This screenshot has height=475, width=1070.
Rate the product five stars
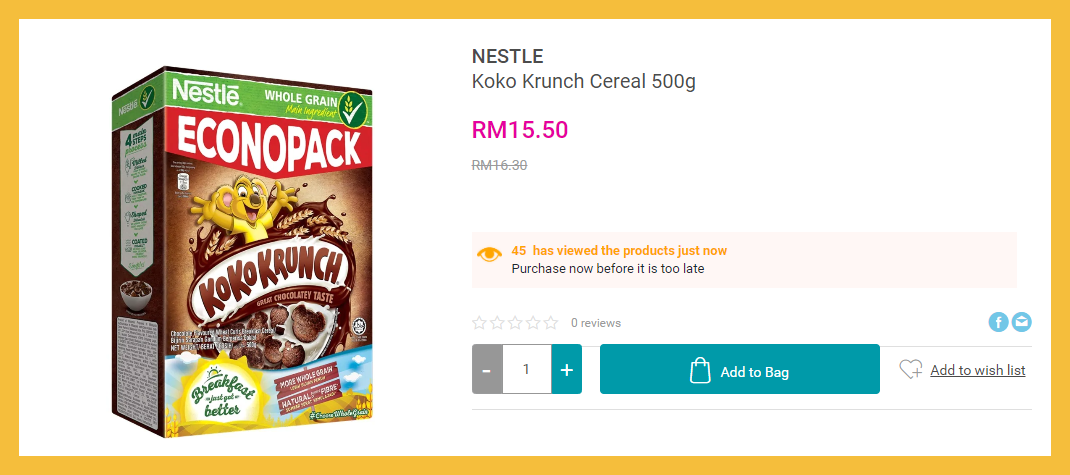pos(551,323)
